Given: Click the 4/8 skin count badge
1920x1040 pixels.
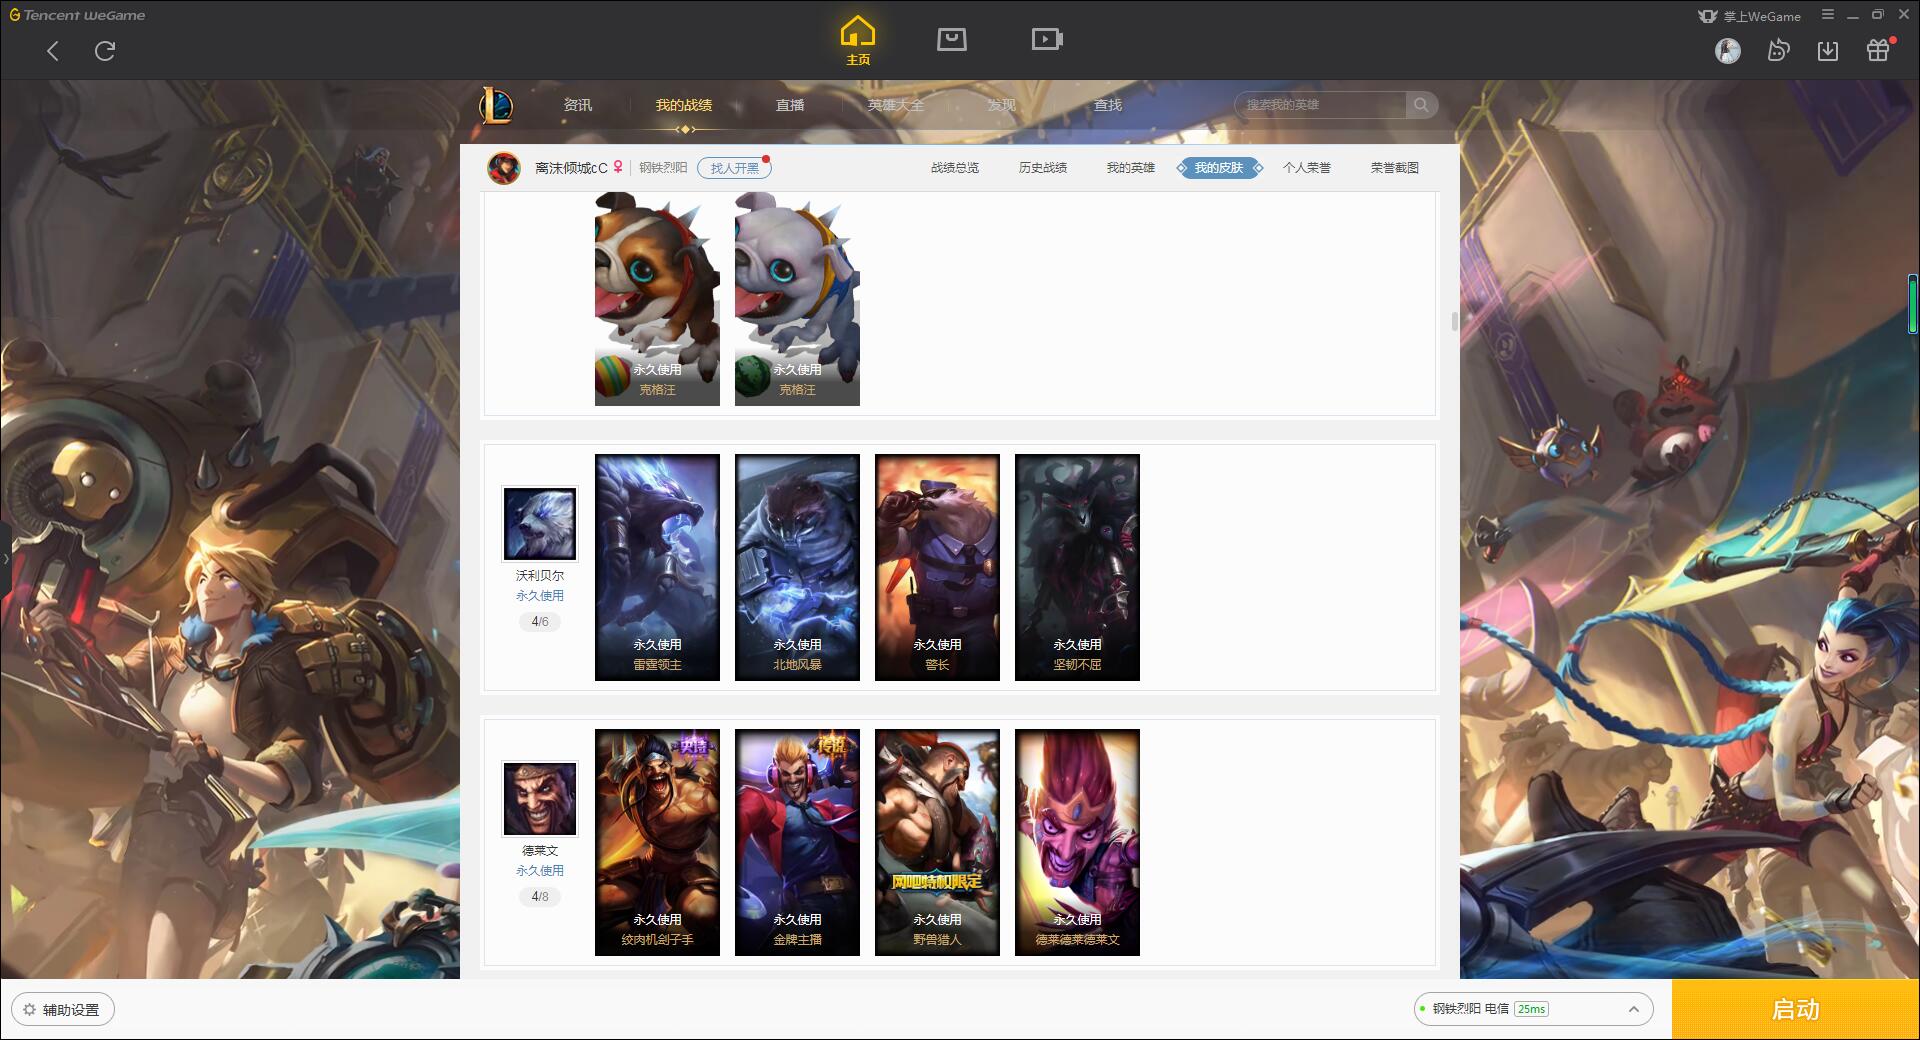Looking at the screenshot, I should coord(540,897).
